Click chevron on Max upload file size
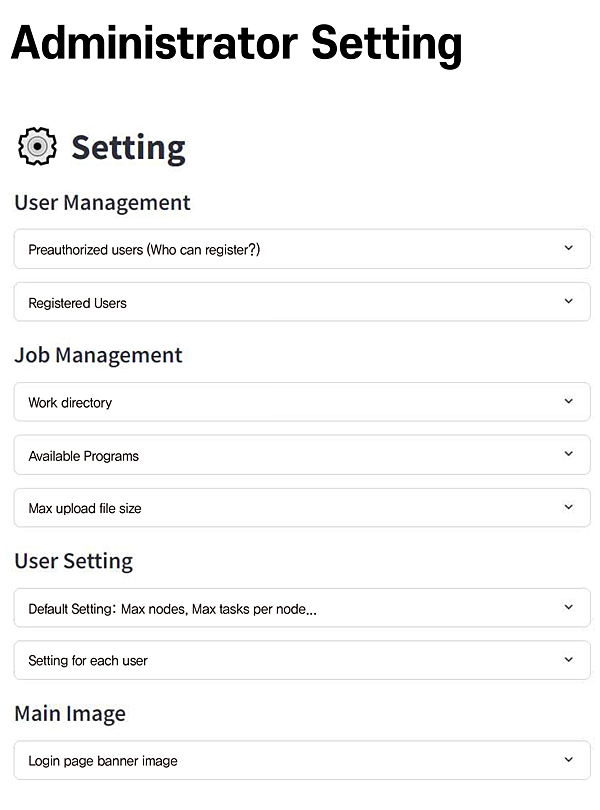This screenshot has width=600, height=810. pos(568,507)
